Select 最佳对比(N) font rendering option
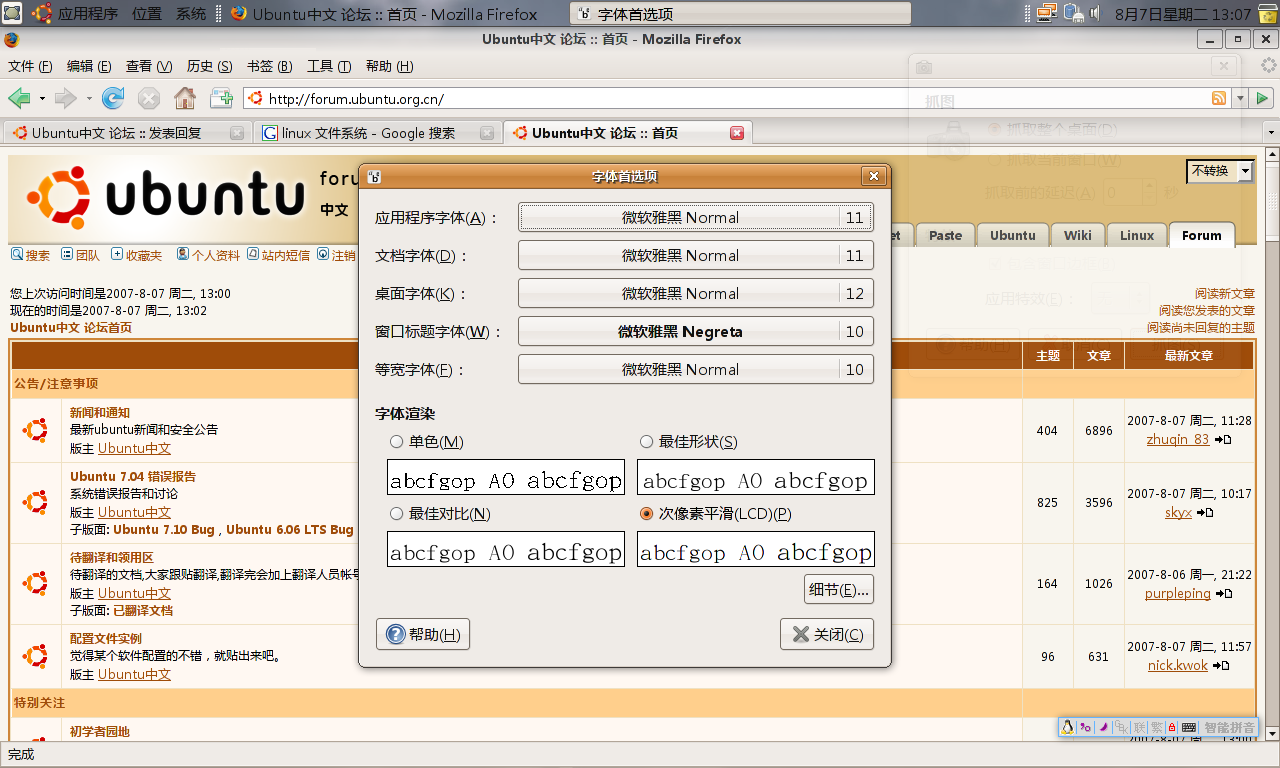 440,514
